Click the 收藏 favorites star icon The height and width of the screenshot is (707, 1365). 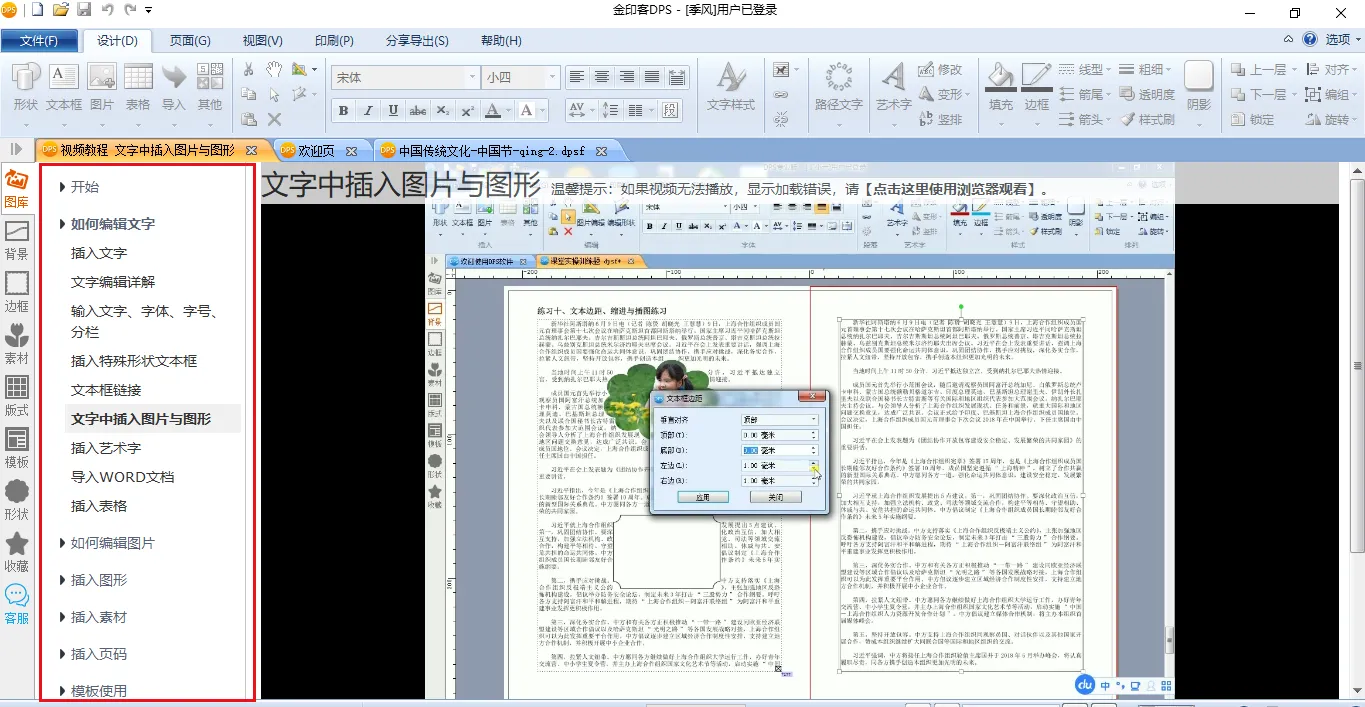coord(17,551)
